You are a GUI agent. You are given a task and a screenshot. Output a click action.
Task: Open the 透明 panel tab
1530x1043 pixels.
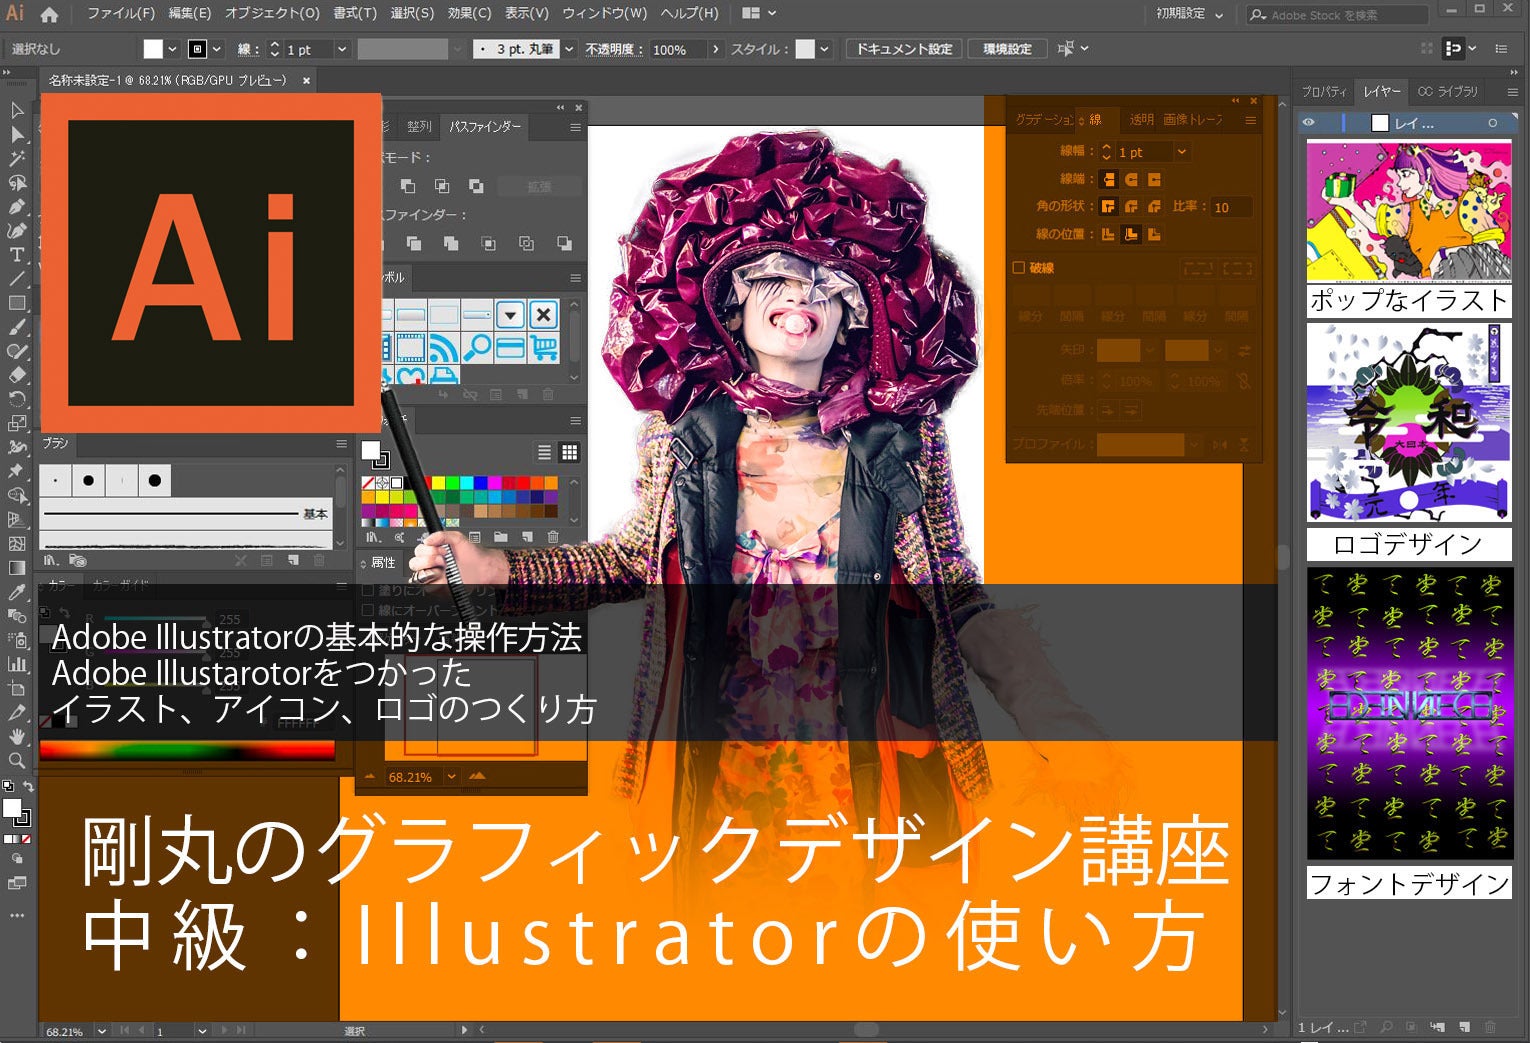click(x=1141, y=120)
